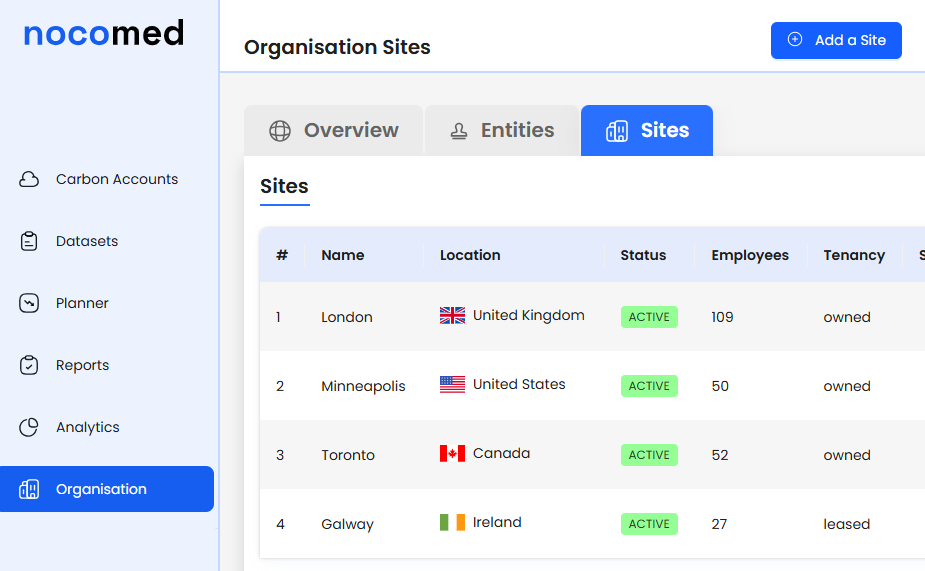
Task: Click the Canada flag icon
Action: point(452,454)
